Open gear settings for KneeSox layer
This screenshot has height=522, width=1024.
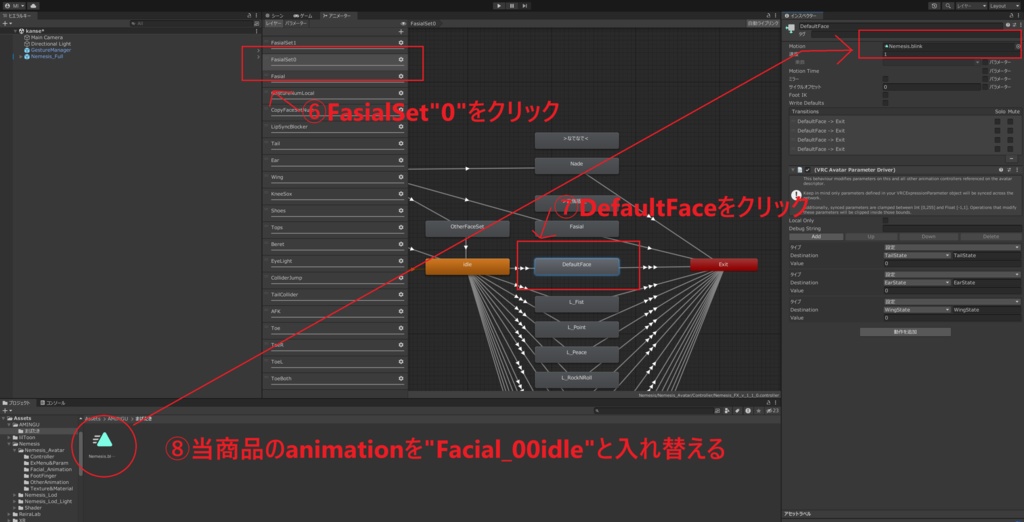(401, 194)
